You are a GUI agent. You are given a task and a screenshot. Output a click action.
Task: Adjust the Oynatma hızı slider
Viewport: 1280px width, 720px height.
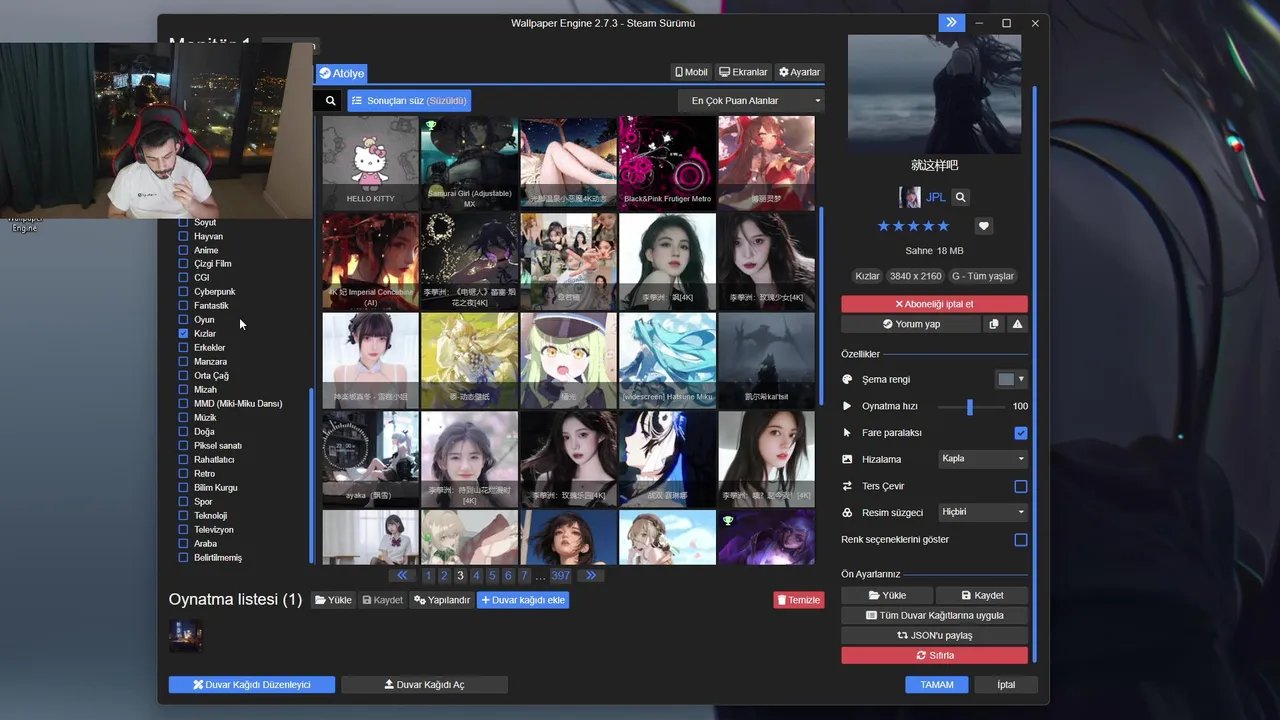tap(969, 406)
